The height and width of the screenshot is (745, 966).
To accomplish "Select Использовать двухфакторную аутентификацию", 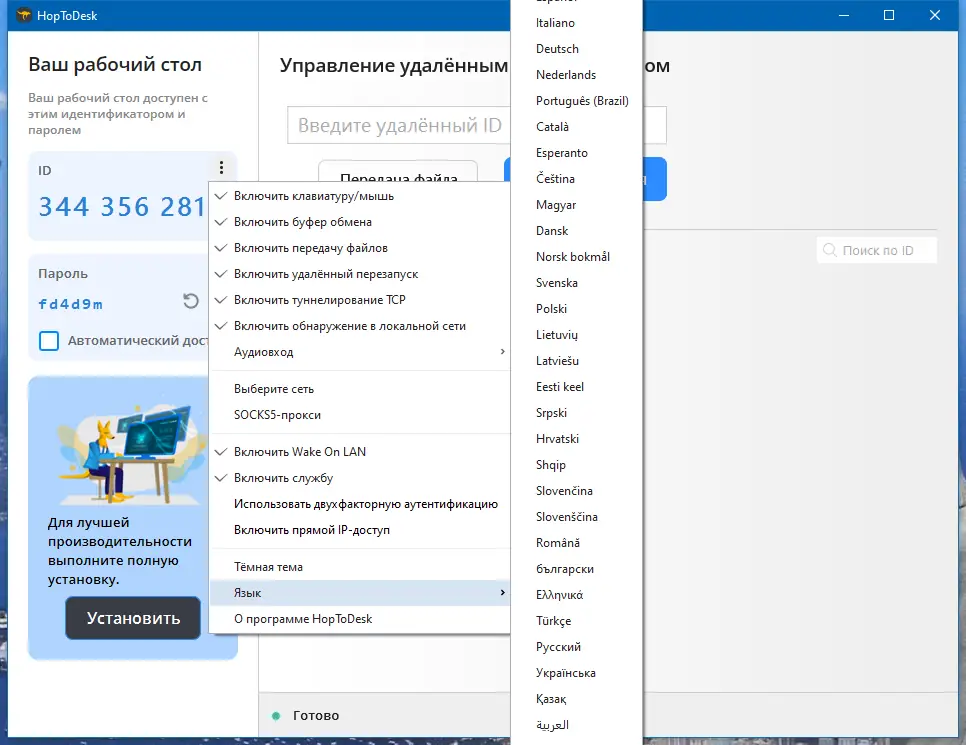I will [360, 504].
